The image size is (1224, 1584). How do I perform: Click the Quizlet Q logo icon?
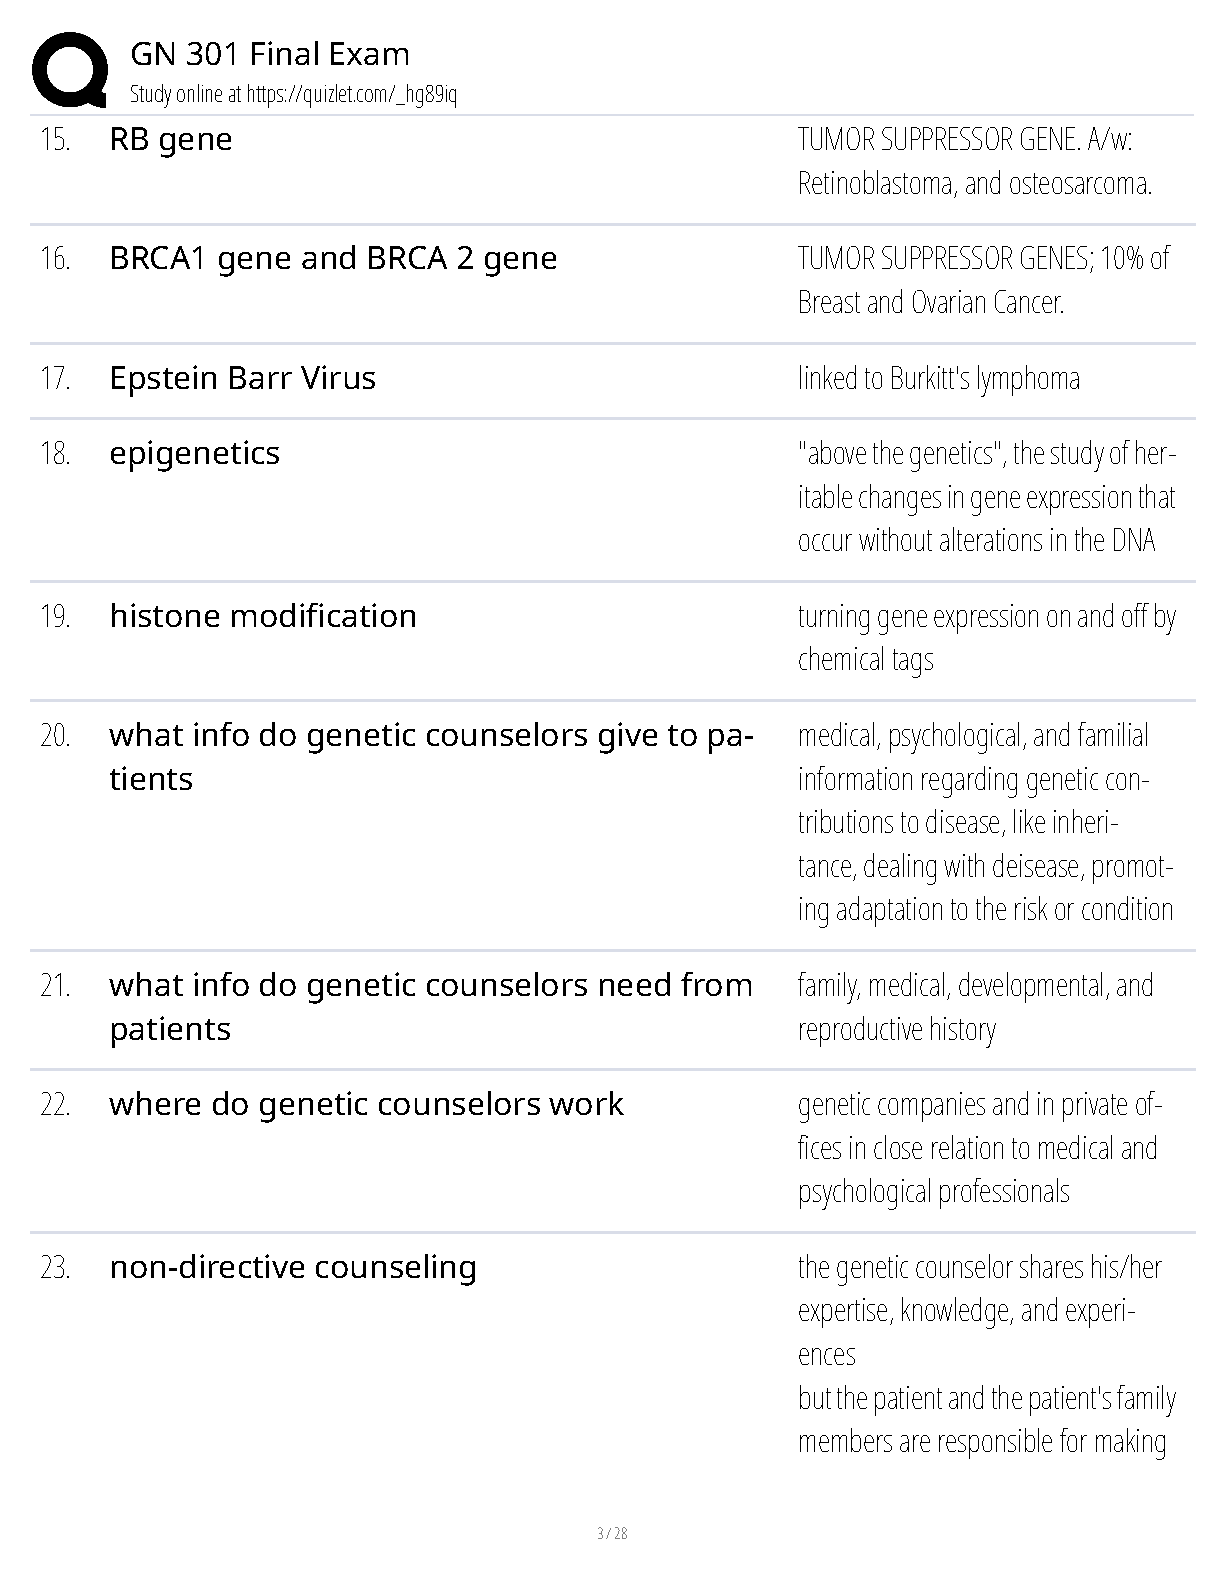click(x=70, y=70)
